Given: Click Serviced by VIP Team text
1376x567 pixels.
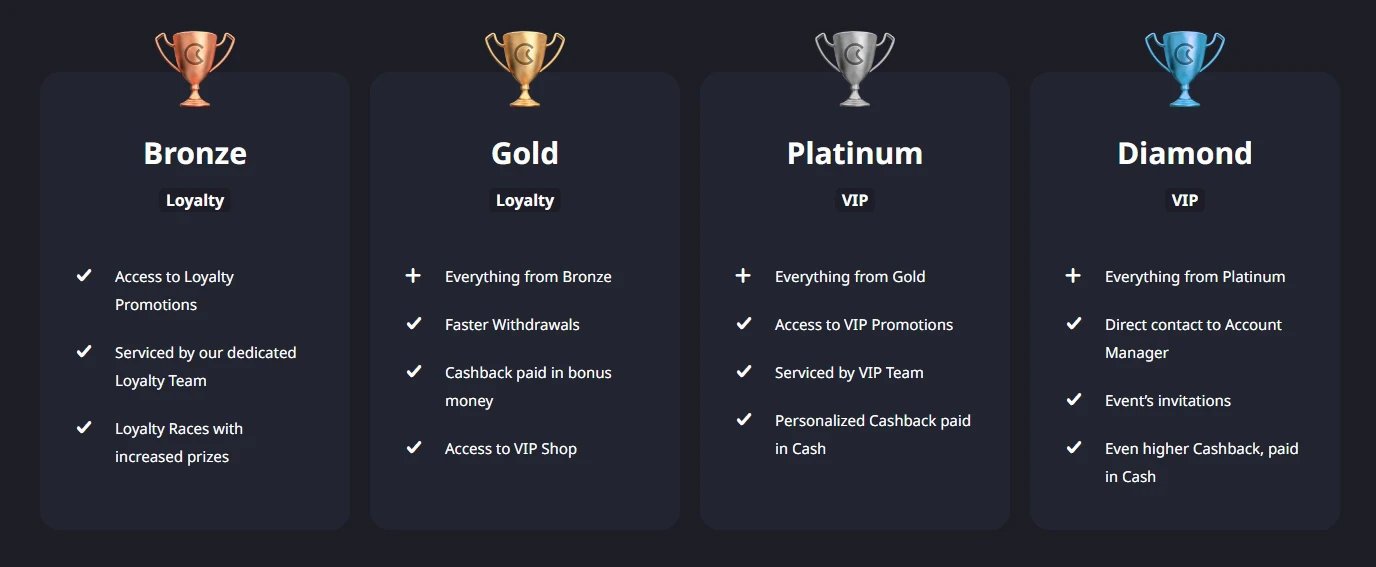Looking at the screenshot, I should [849, 372].
